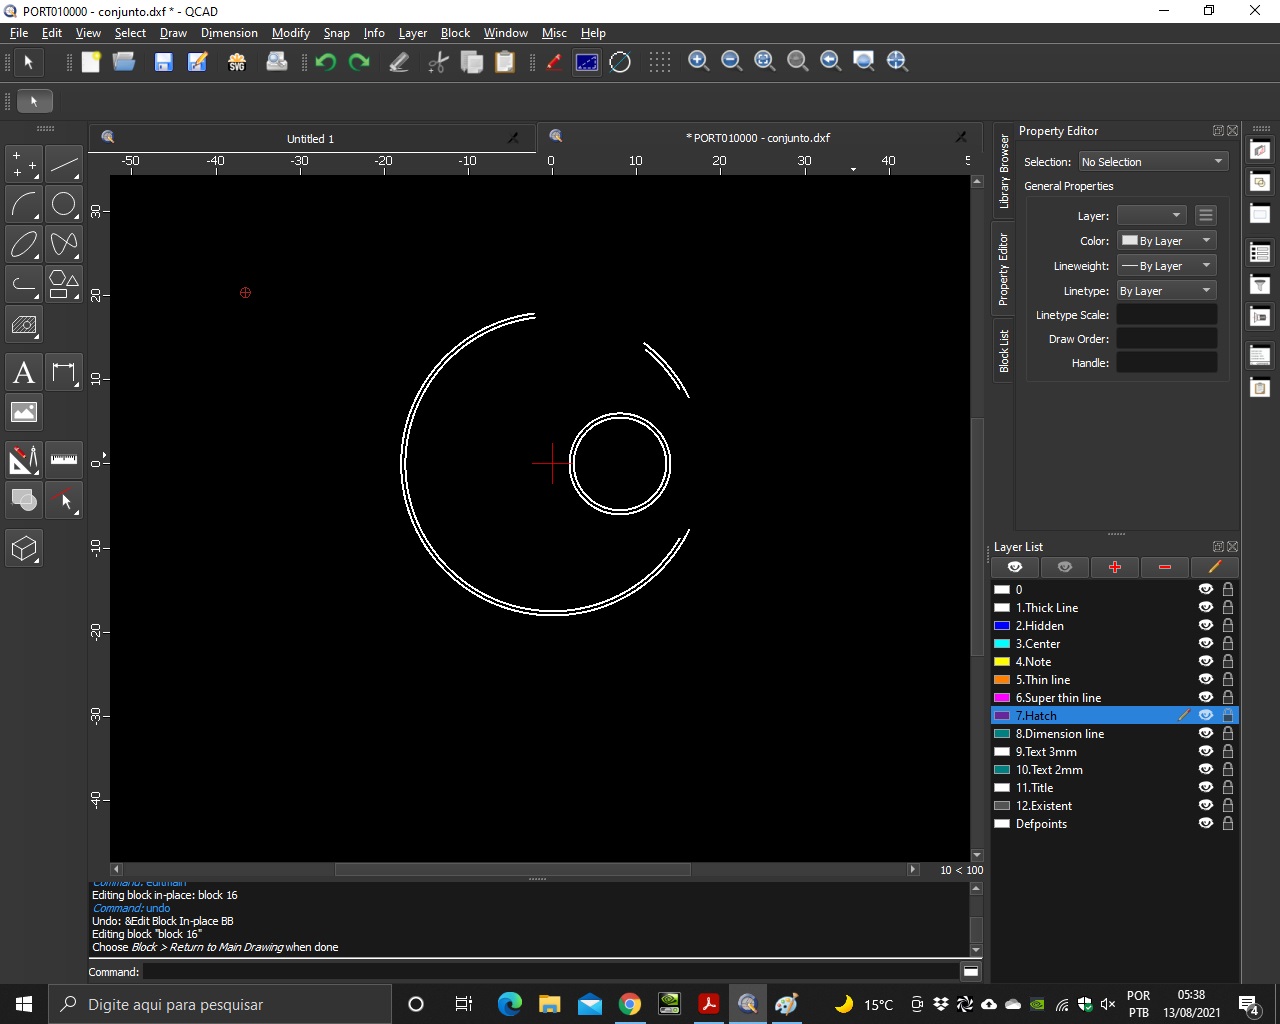Viewport: 1280px width, 1024px height.
Task: Select the Line drawing tool
Action: pos(64,164)
